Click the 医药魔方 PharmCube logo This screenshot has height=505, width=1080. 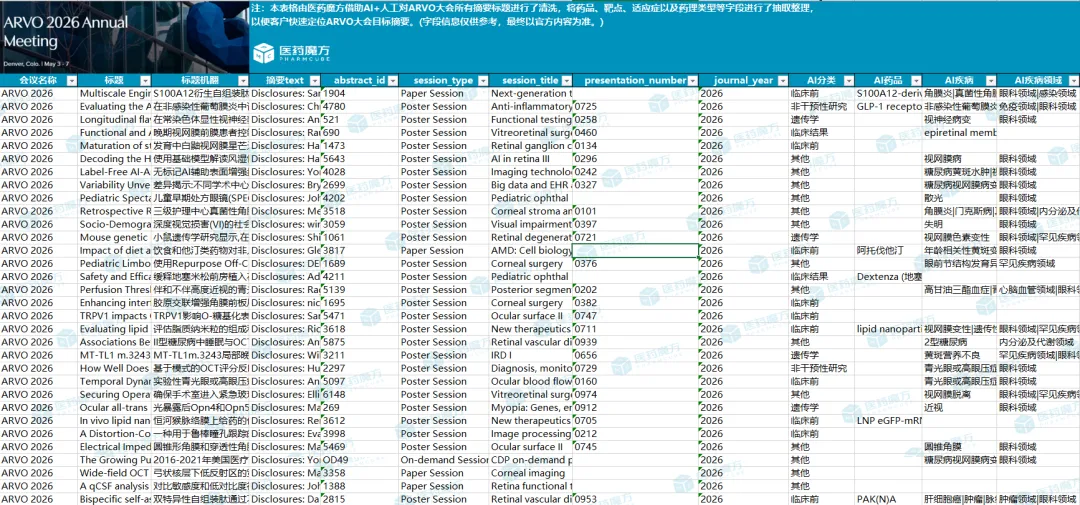click(x=291, y=53)
